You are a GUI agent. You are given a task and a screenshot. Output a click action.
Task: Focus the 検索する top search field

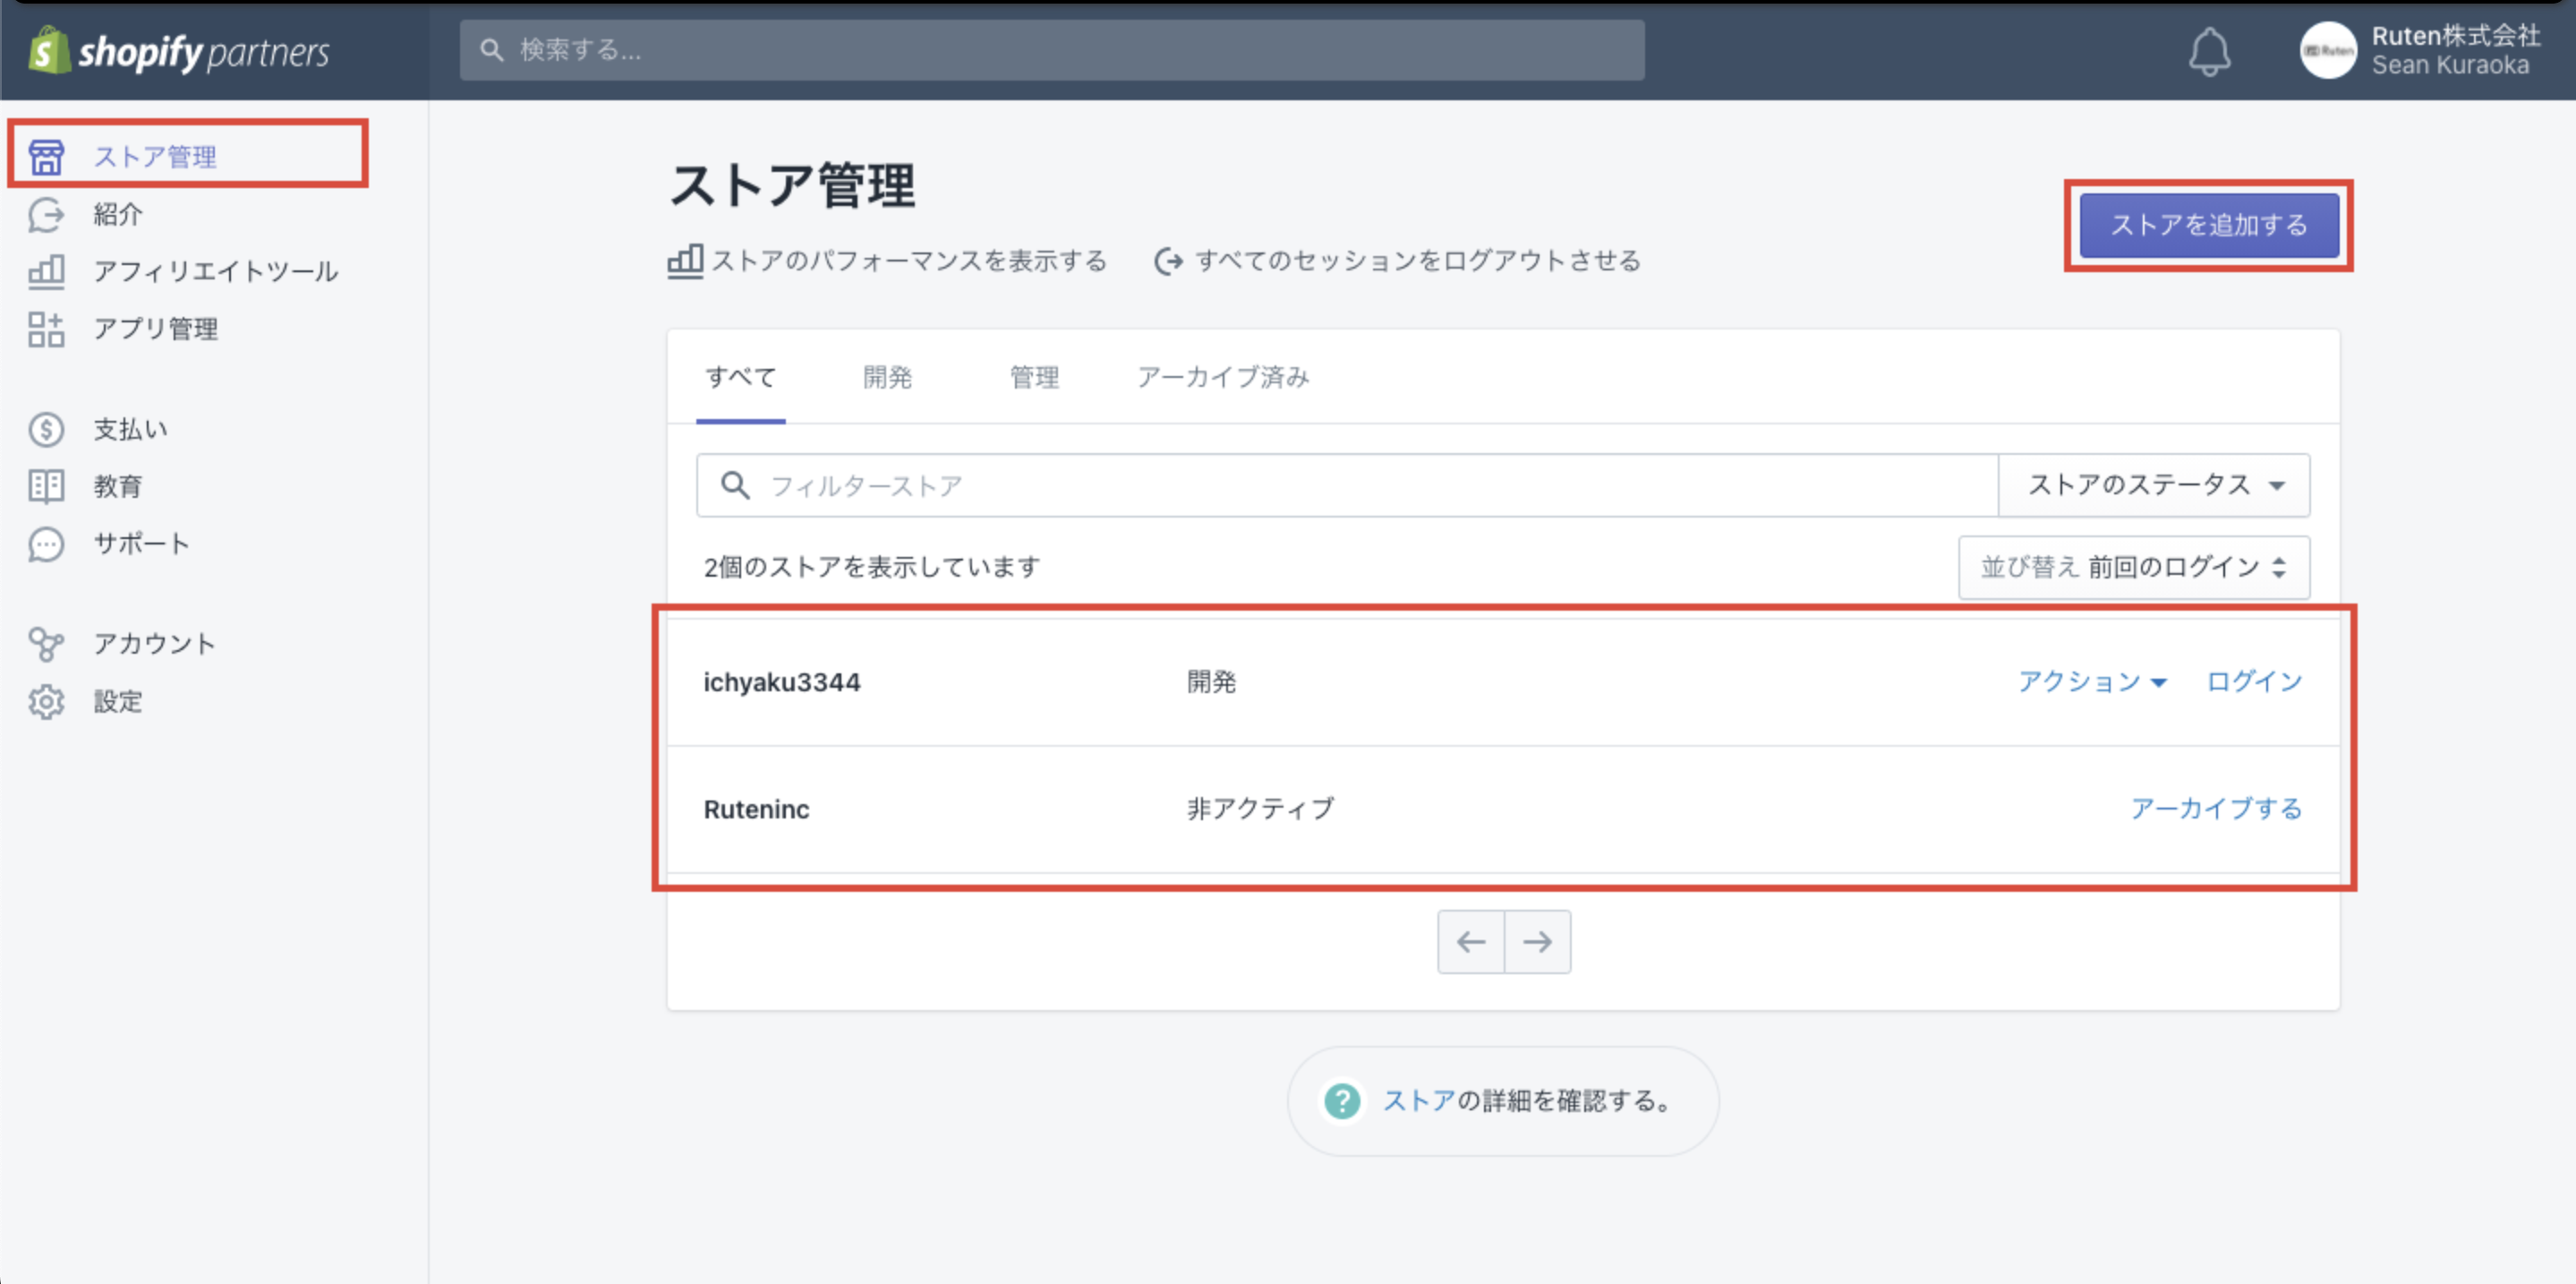(x=1052, y=49)
